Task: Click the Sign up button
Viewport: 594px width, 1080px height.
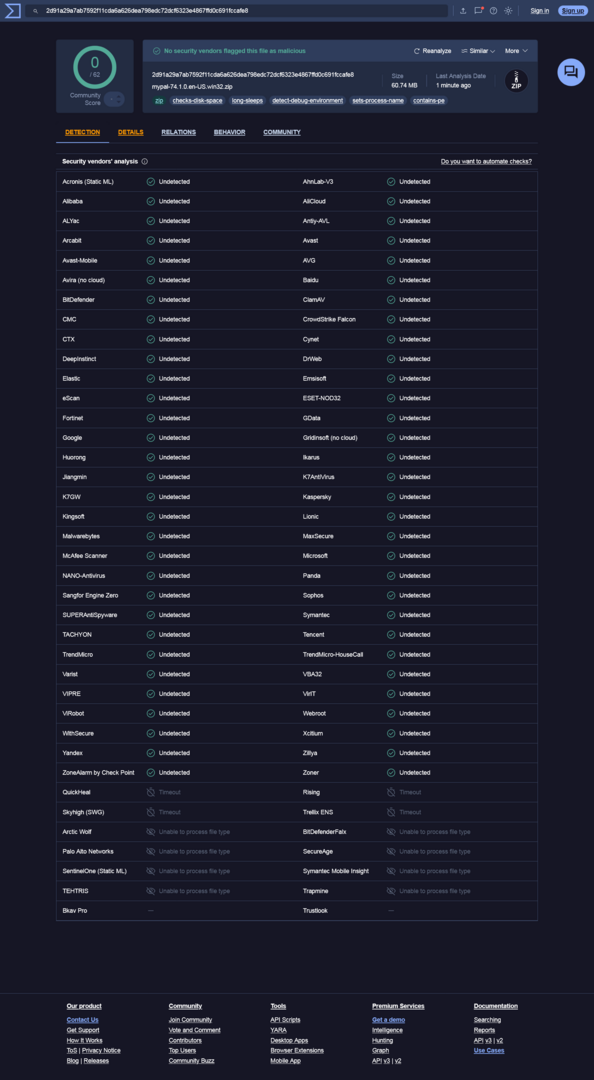Action: [x=572, y=10]
